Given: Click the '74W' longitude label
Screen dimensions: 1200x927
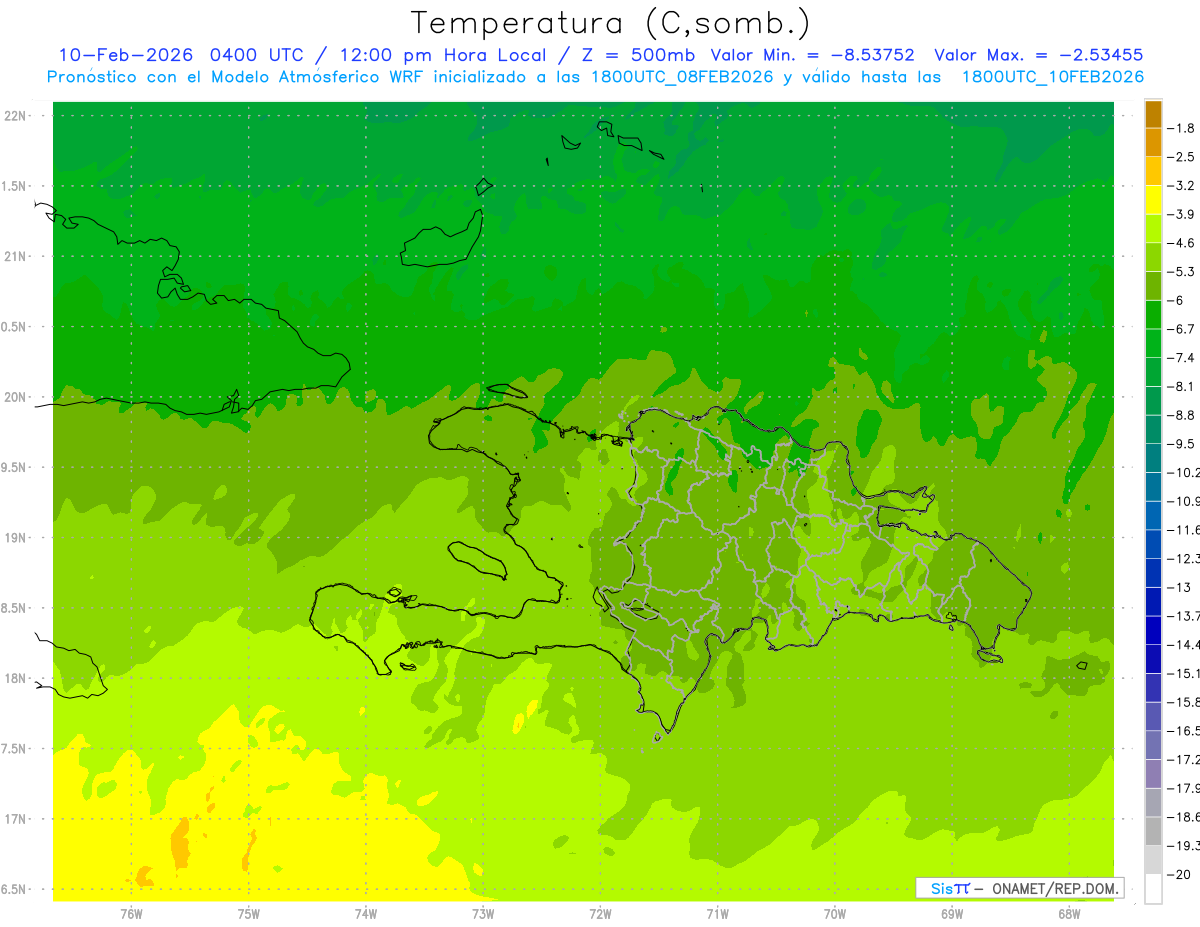Looking at the screenshot, I should (366, 913).
